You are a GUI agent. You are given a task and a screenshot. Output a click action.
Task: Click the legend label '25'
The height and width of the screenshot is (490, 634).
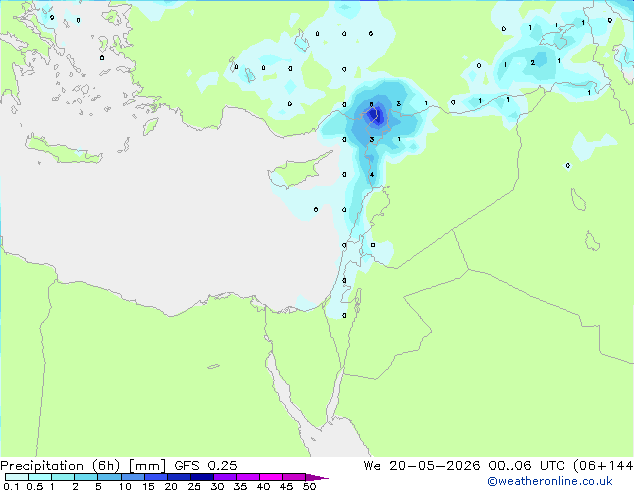point(194,486)
